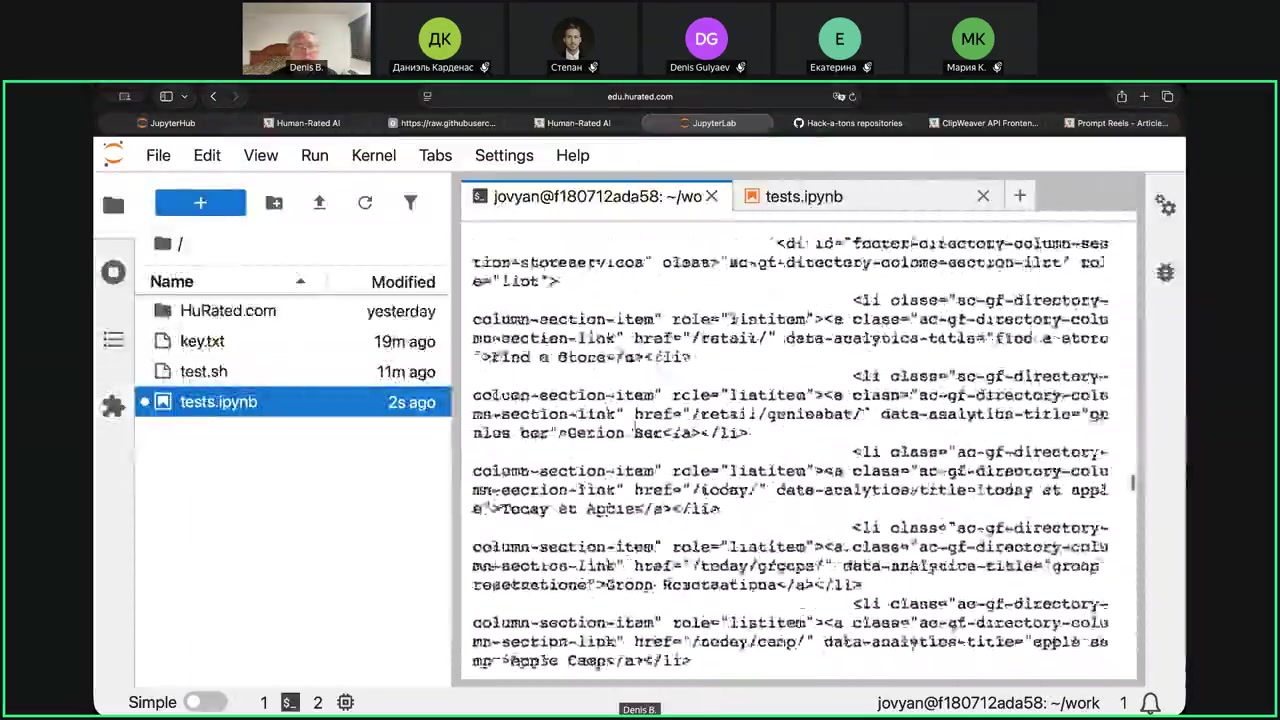This screenshot has height=720, width=1280.
Task: Open the Kernel menu
Action: tap(373, 156)
